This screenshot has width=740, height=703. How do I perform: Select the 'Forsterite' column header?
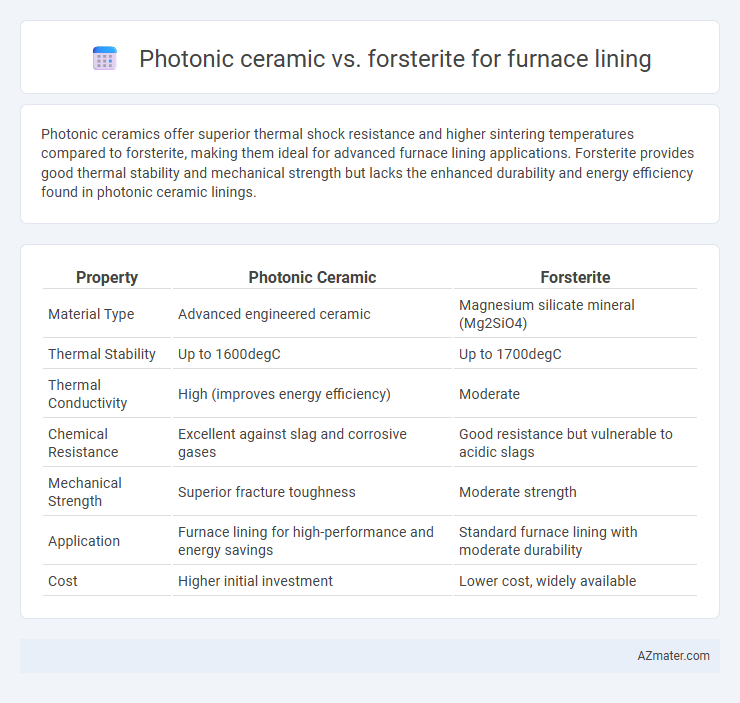point(575,277)
